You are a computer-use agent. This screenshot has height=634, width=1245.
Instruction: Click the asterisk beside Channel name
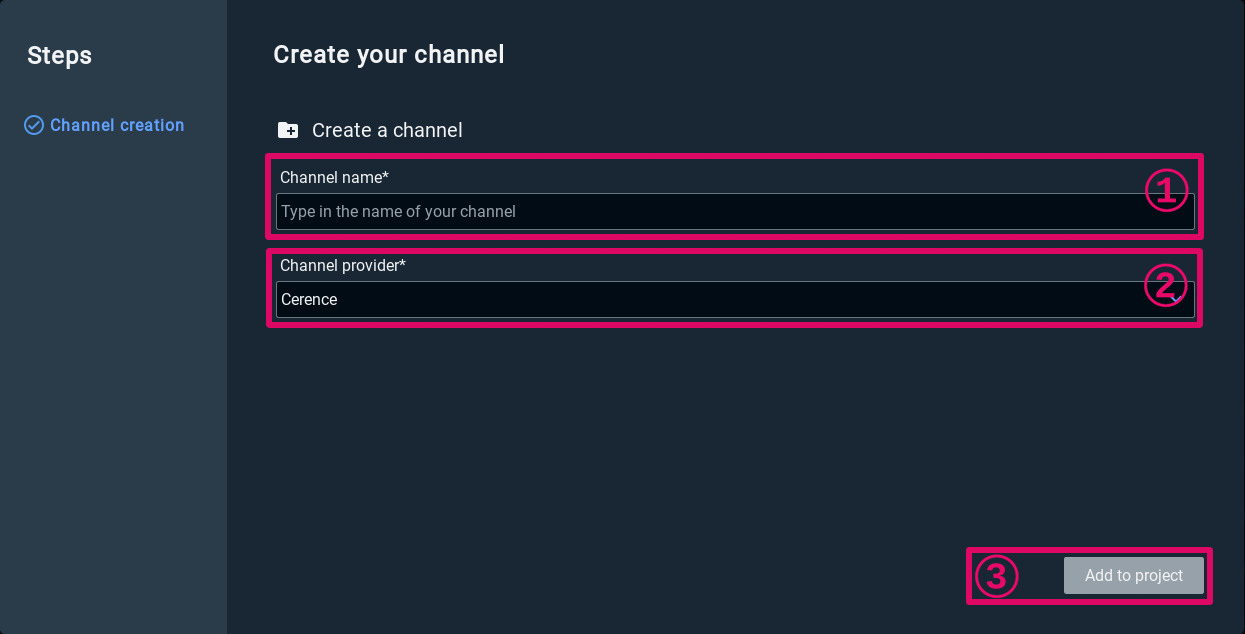[386, 176]
